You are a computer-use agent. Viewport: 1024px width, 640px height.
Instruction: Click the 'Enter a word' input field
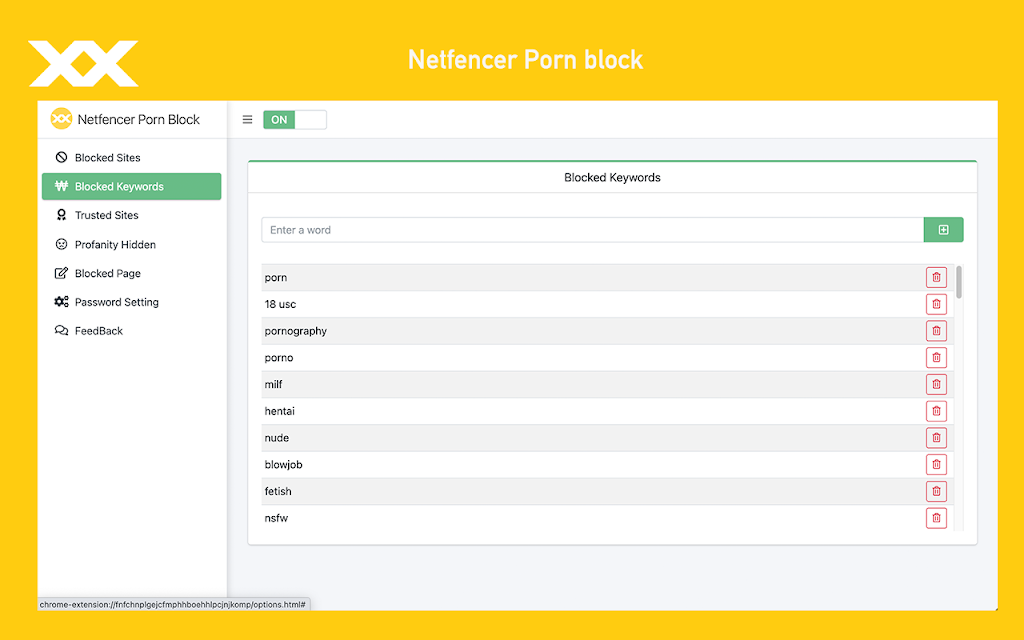[x=592, y=230]
